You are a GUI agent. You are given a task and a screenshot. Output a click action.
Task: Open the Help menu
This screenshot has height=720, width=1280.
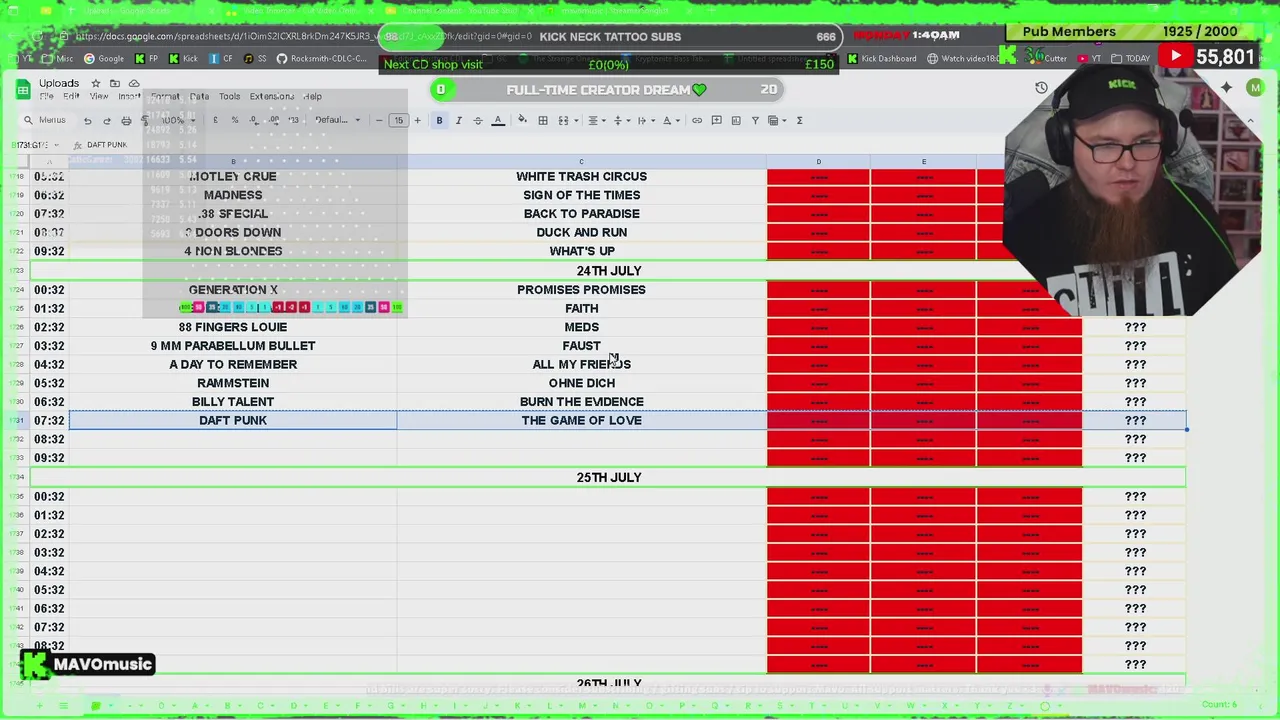(x=313, y=97)
